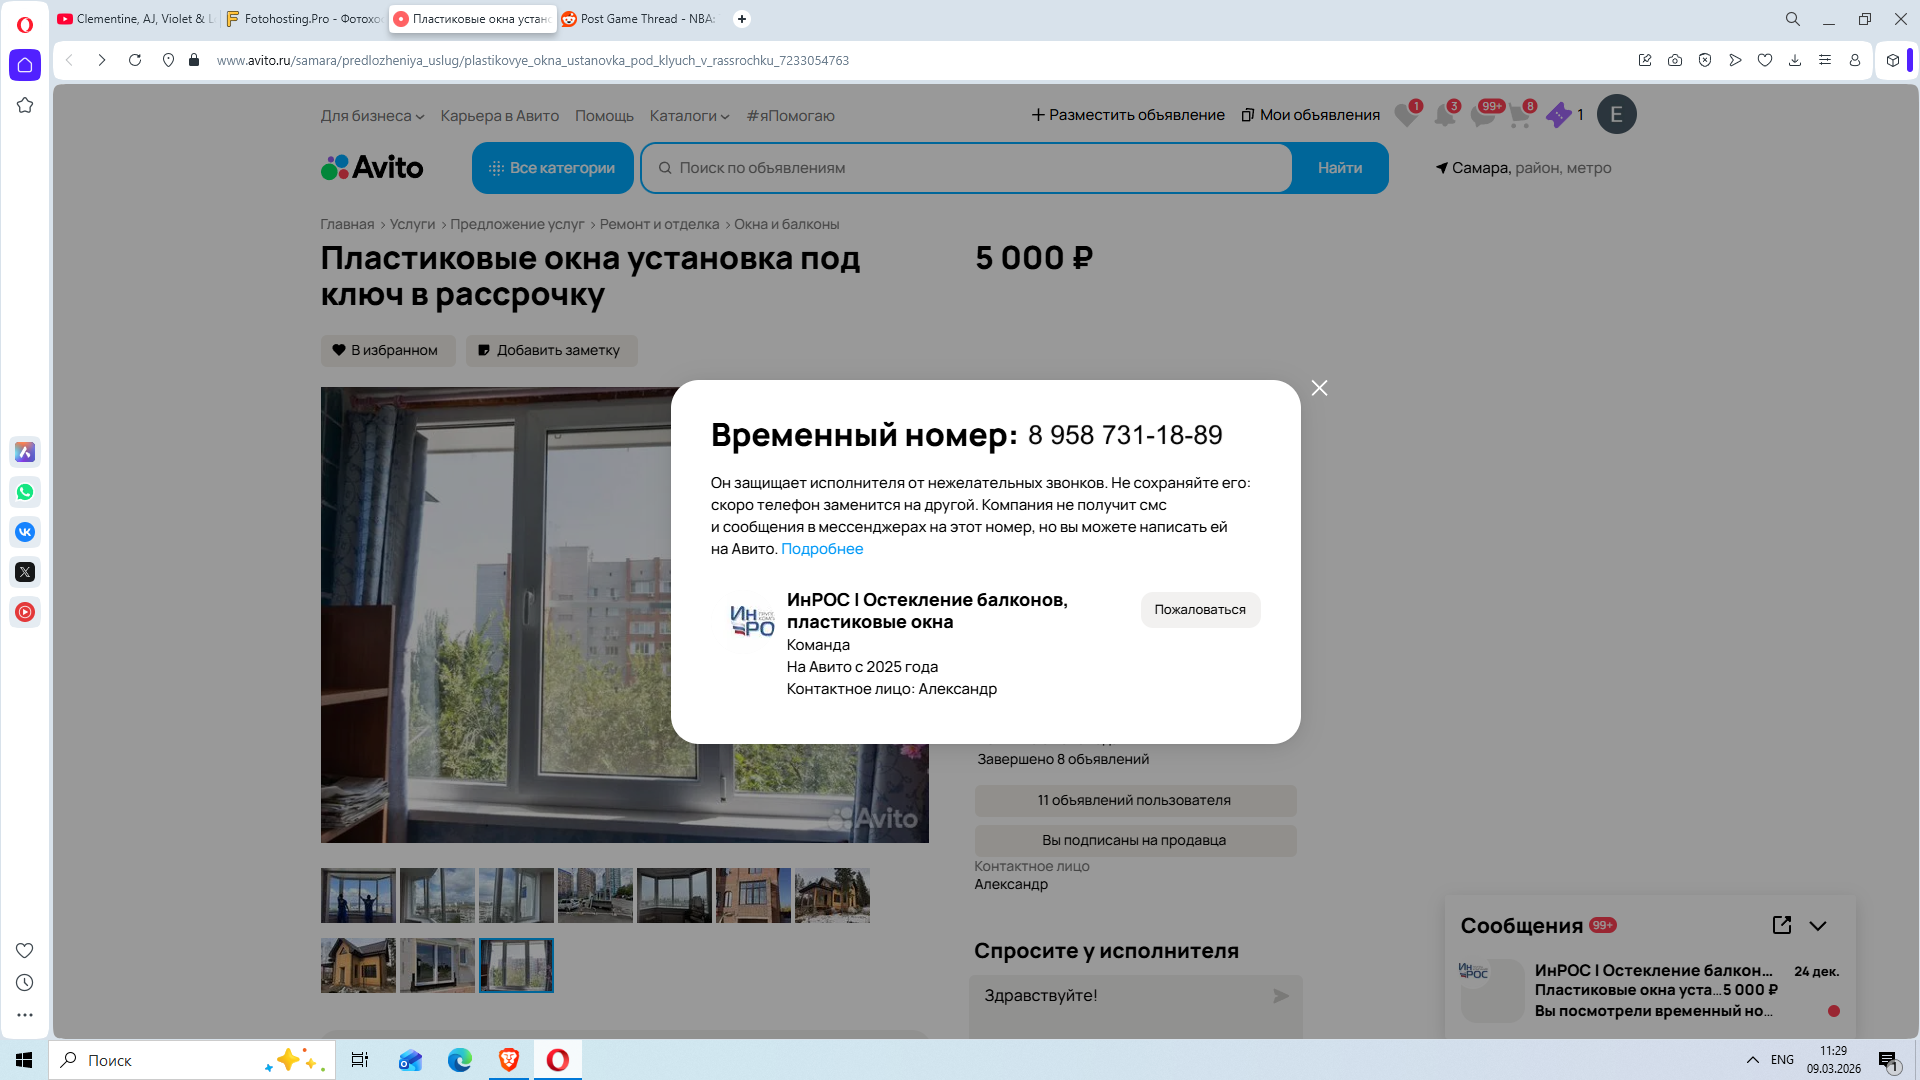Open X Twitter sidebar panel

(x=25, y=572)
